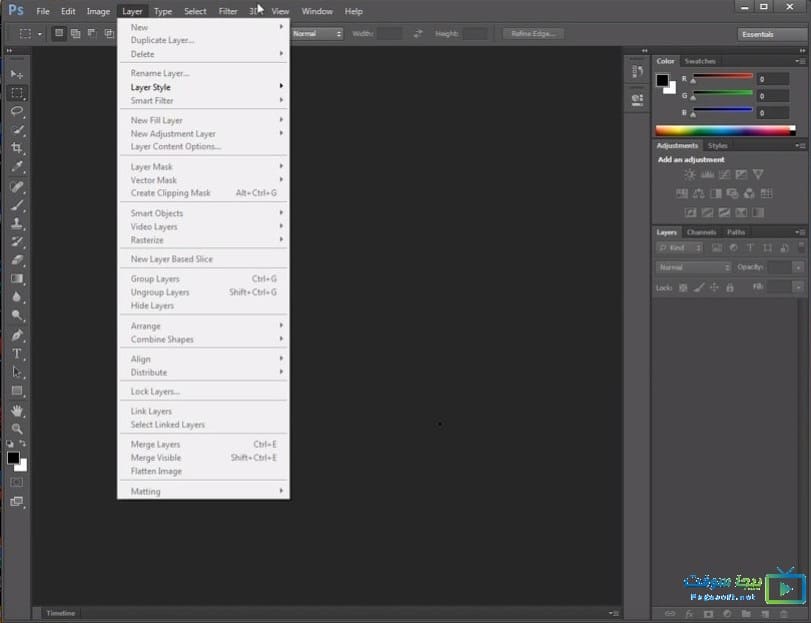
Task: Click the foreground color swatch in toolbox
Action: click(12, 457)
